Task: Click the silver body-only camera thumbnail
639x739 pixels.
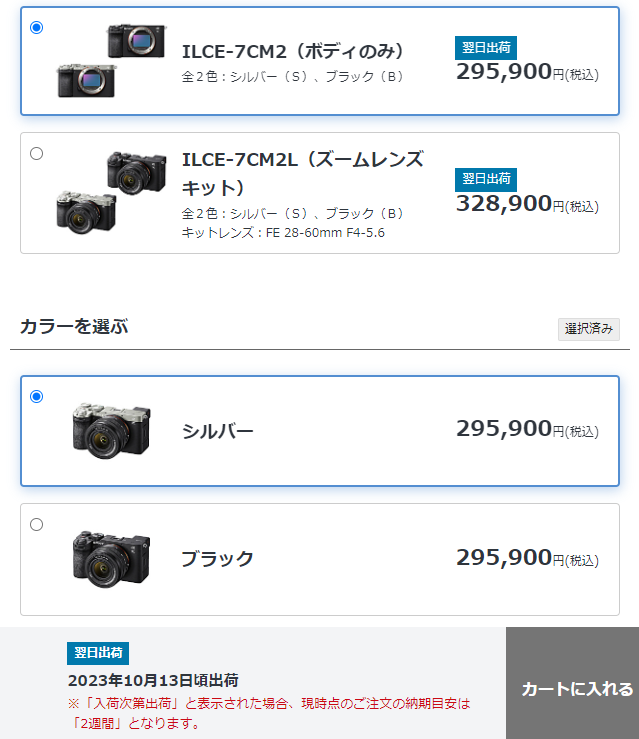Action: pyautogui.click(x=86, y=81)
